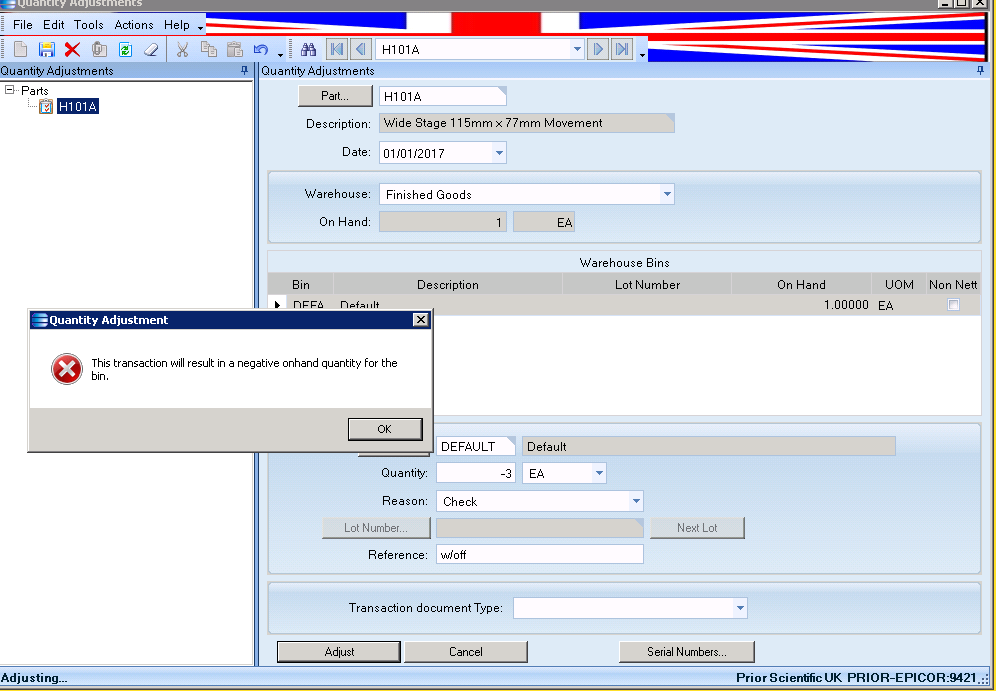996x691 pixels.
Task: Click the Paste clipboard icon
Action: pos(234,49)
